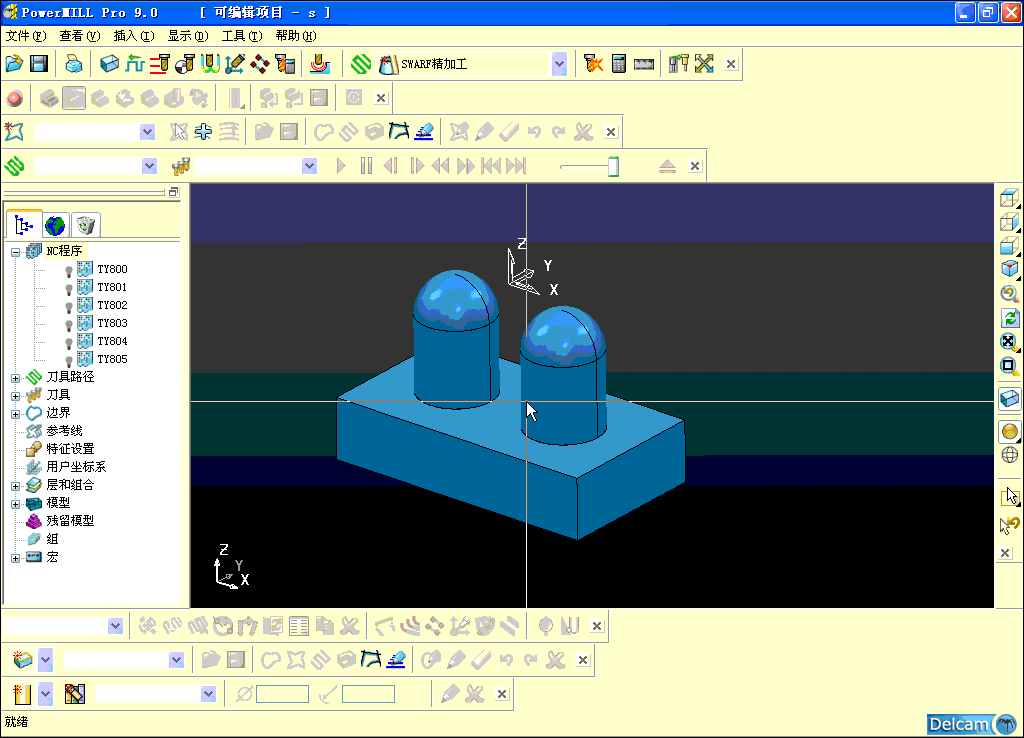Select the shaded view icon
Viewport: 1024px width, 738px height.
pyautogui.click(x=1010, y=431)
